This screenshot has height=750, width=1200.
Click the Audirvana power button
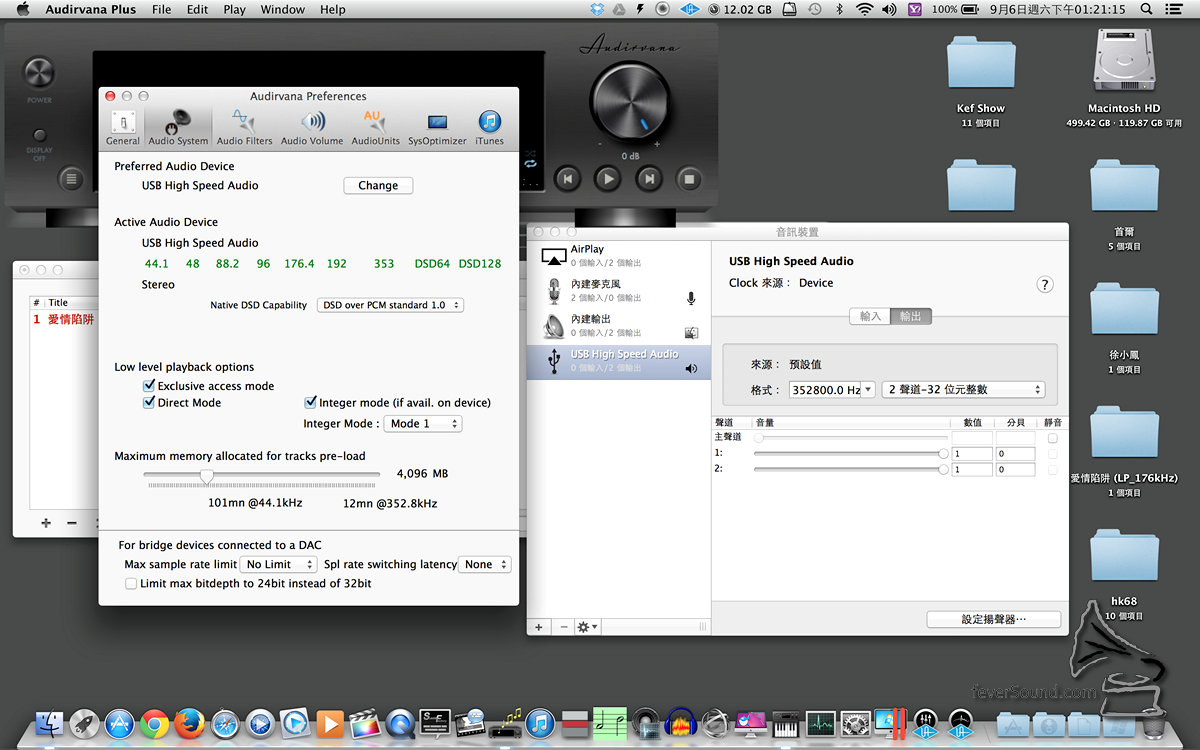click(x=39, y=73)
